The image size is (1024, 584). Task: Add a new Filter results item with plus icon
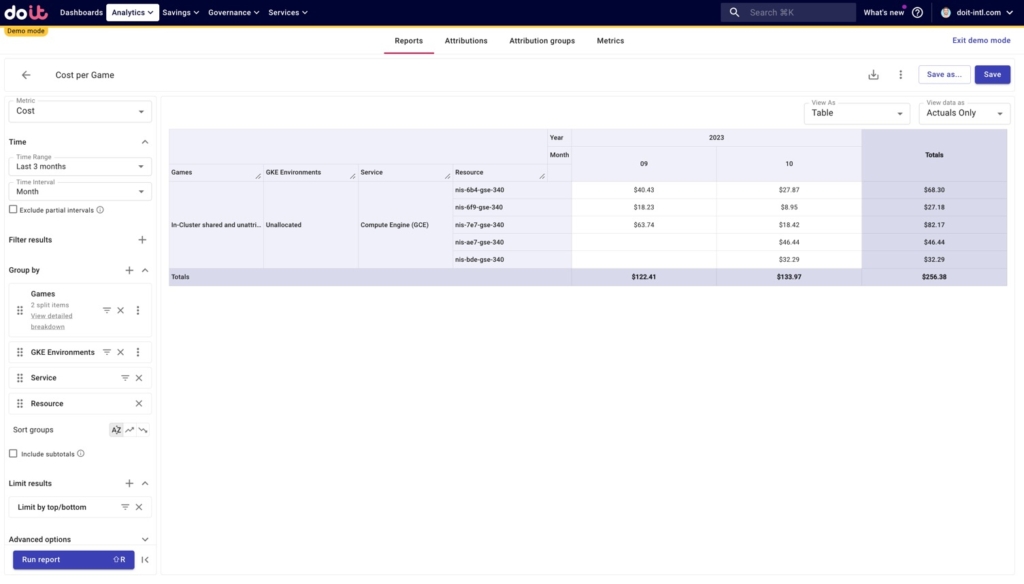click(142, 240)
